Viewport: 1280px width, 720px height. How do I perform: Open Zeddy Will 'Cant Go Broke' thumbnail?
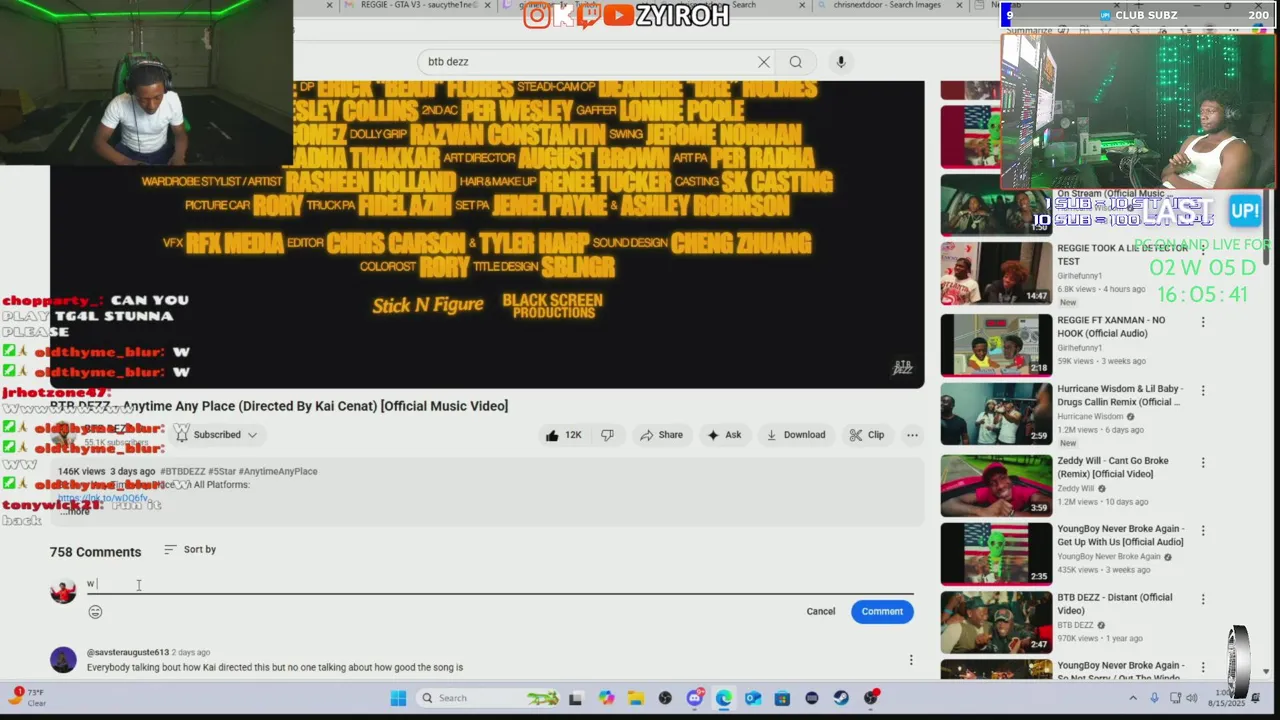pyautogui.click(x=996, y=485)
